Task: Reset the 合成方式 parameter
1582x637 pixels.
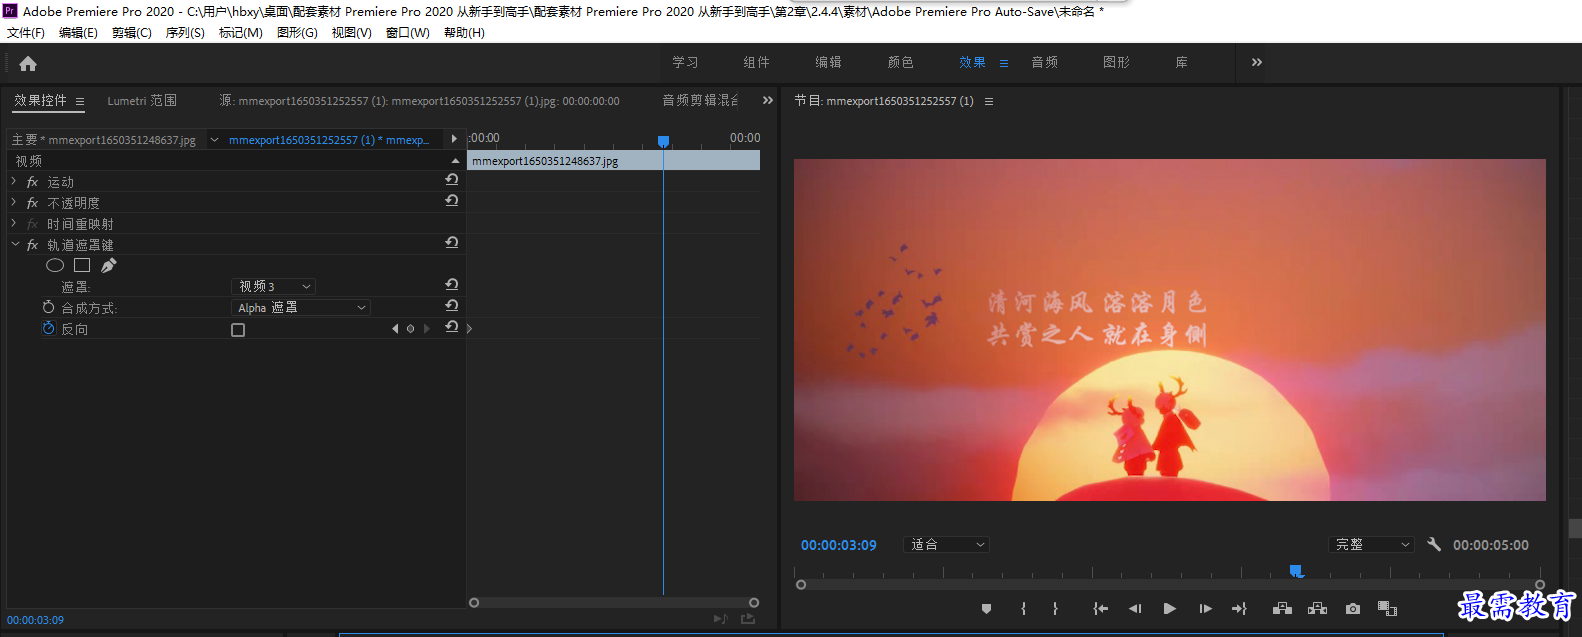Action: point(452,306)
